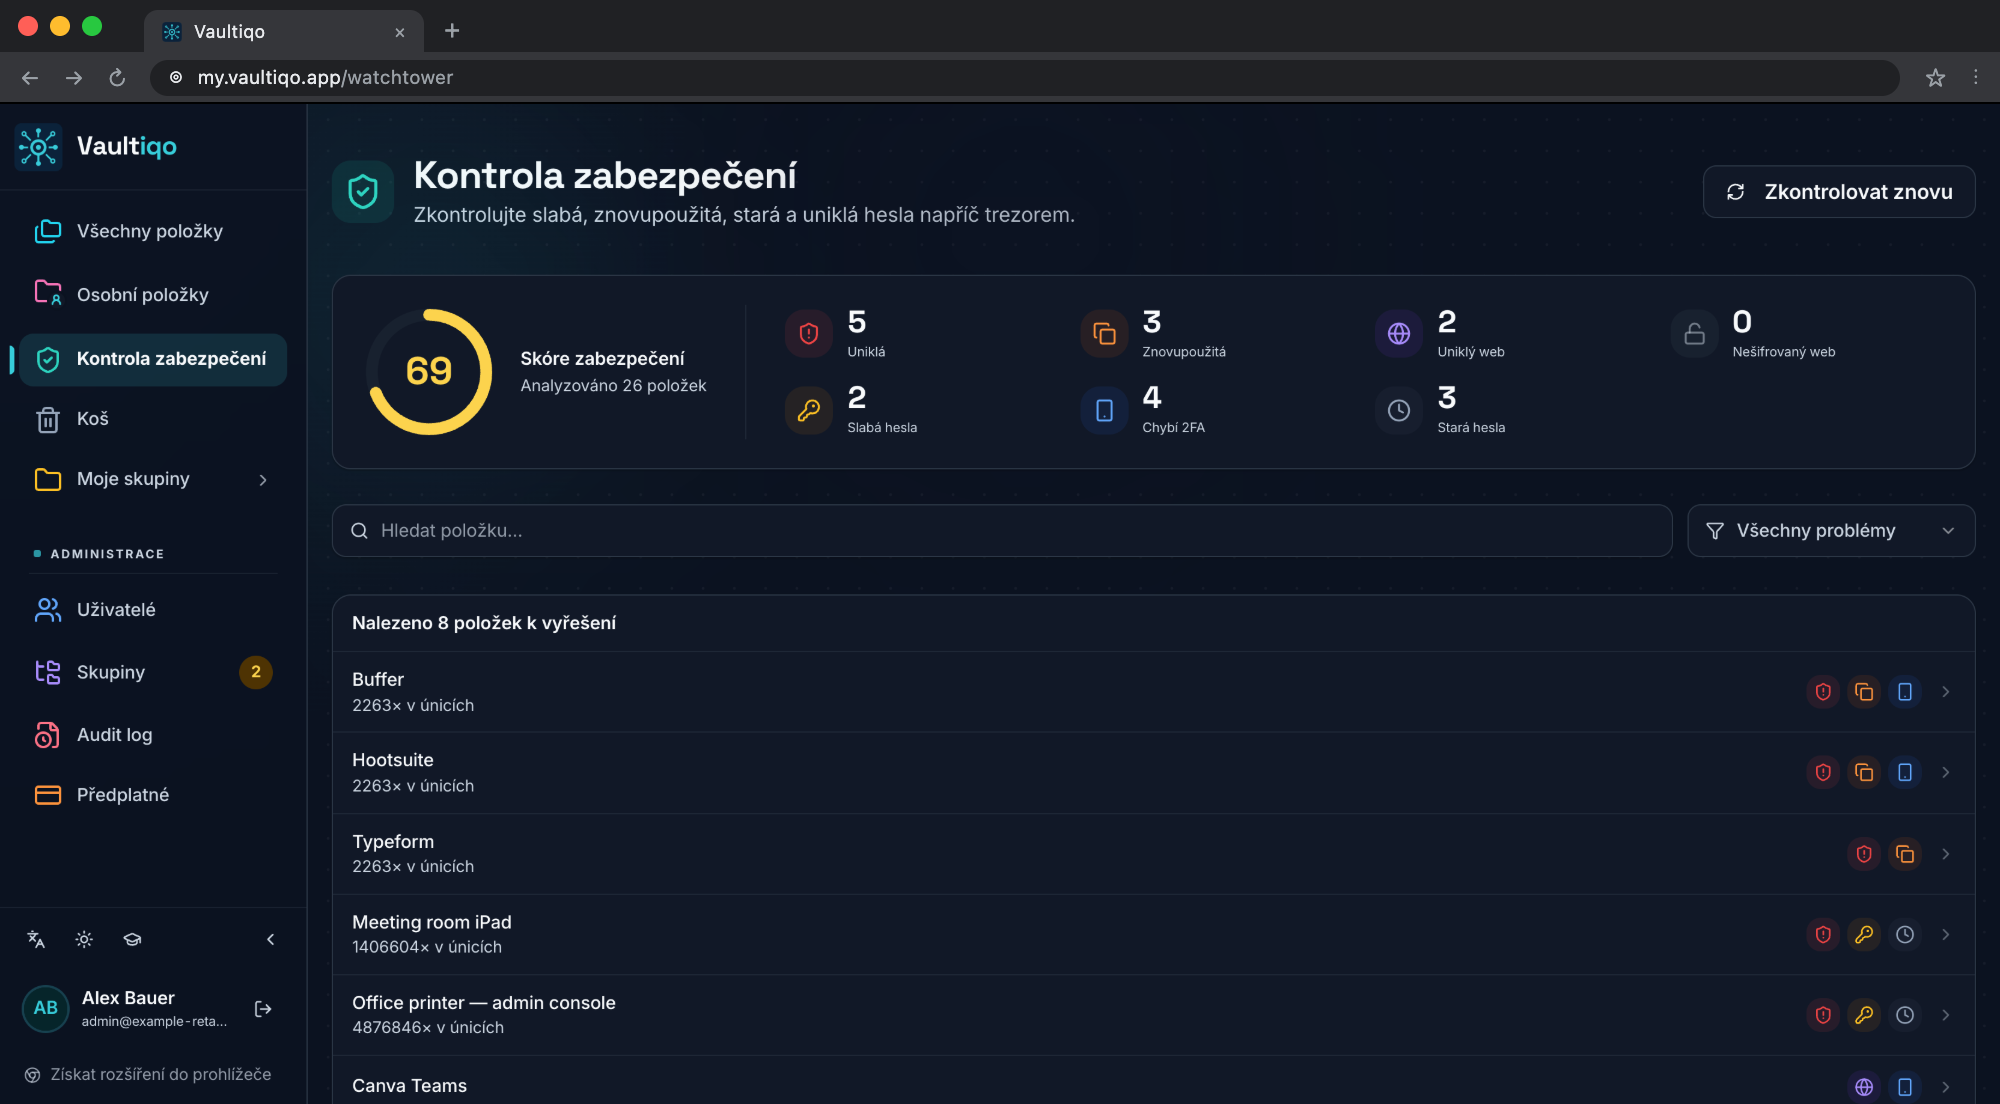Open Předplatné subscription page
Screen dimensions: 2000x1104
pyautogui.click(x=153, y=795)
